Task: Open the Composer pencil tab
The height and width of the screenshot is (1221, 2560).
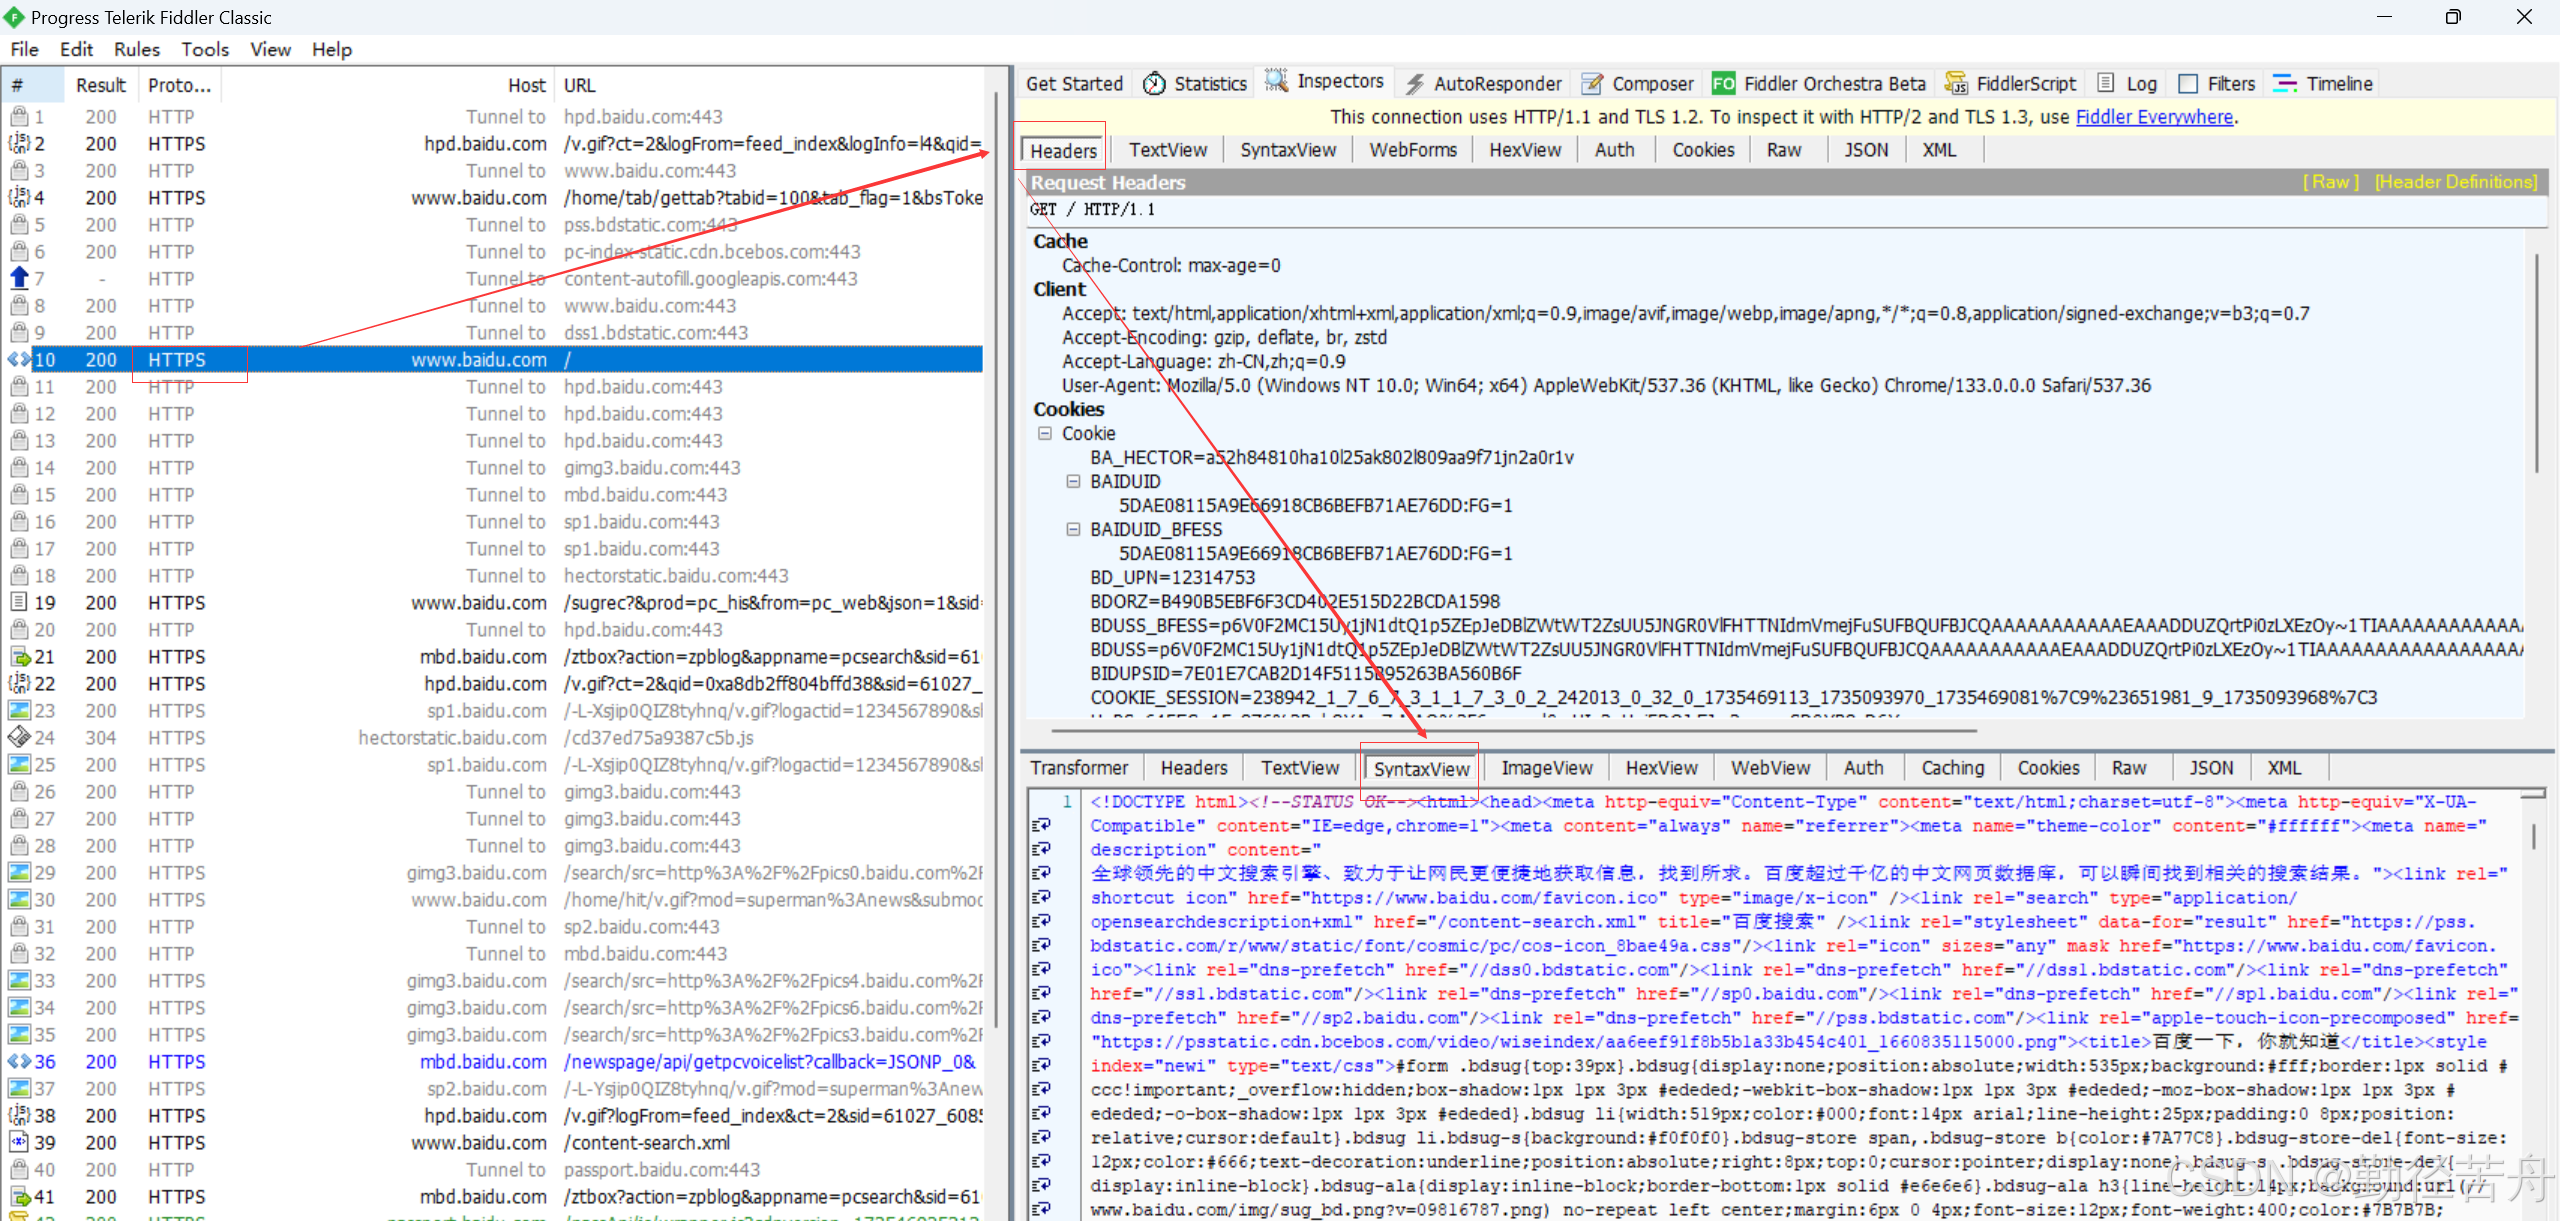Action: [x=1592, y=84]
